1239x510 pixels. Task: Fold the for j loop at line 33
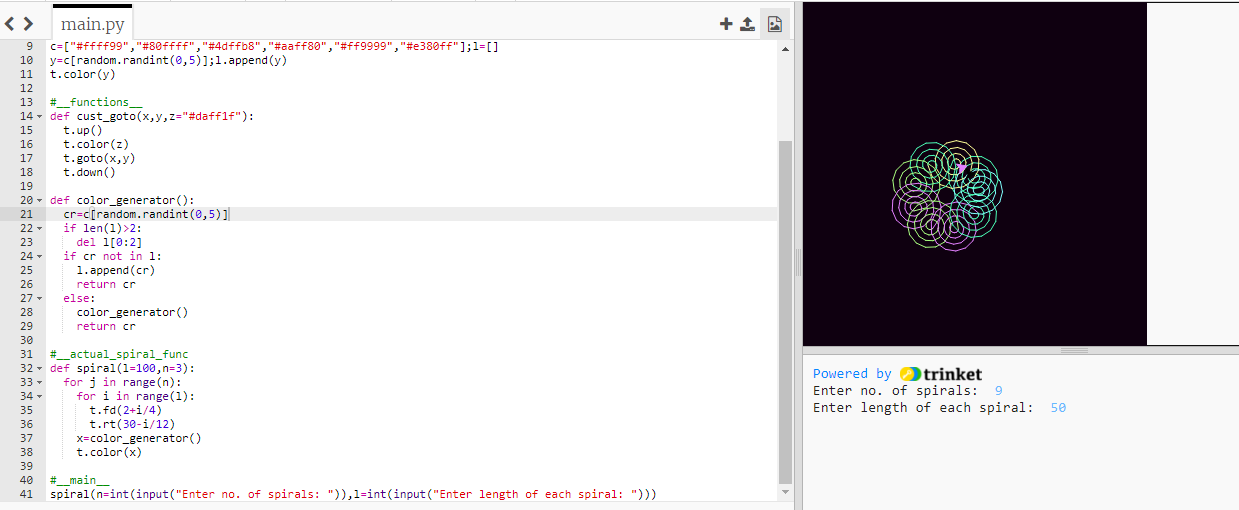point(39,382)
